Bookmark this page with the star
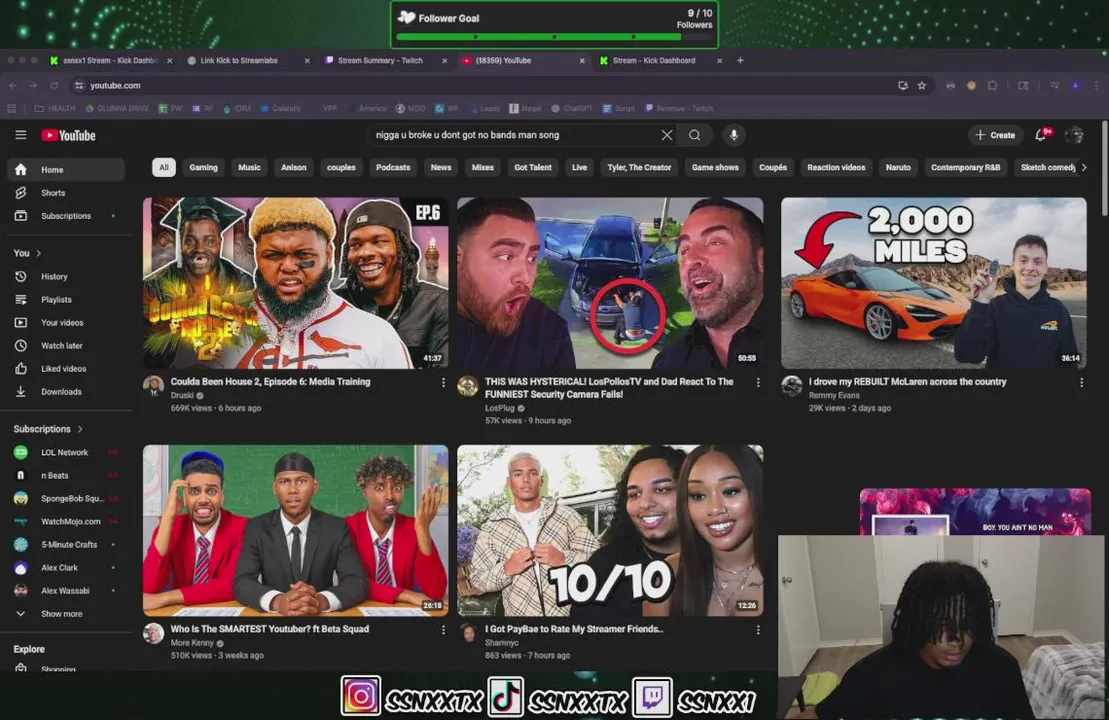The width and height of the screenshot is (1109, 720). click(x=922, y=86)
